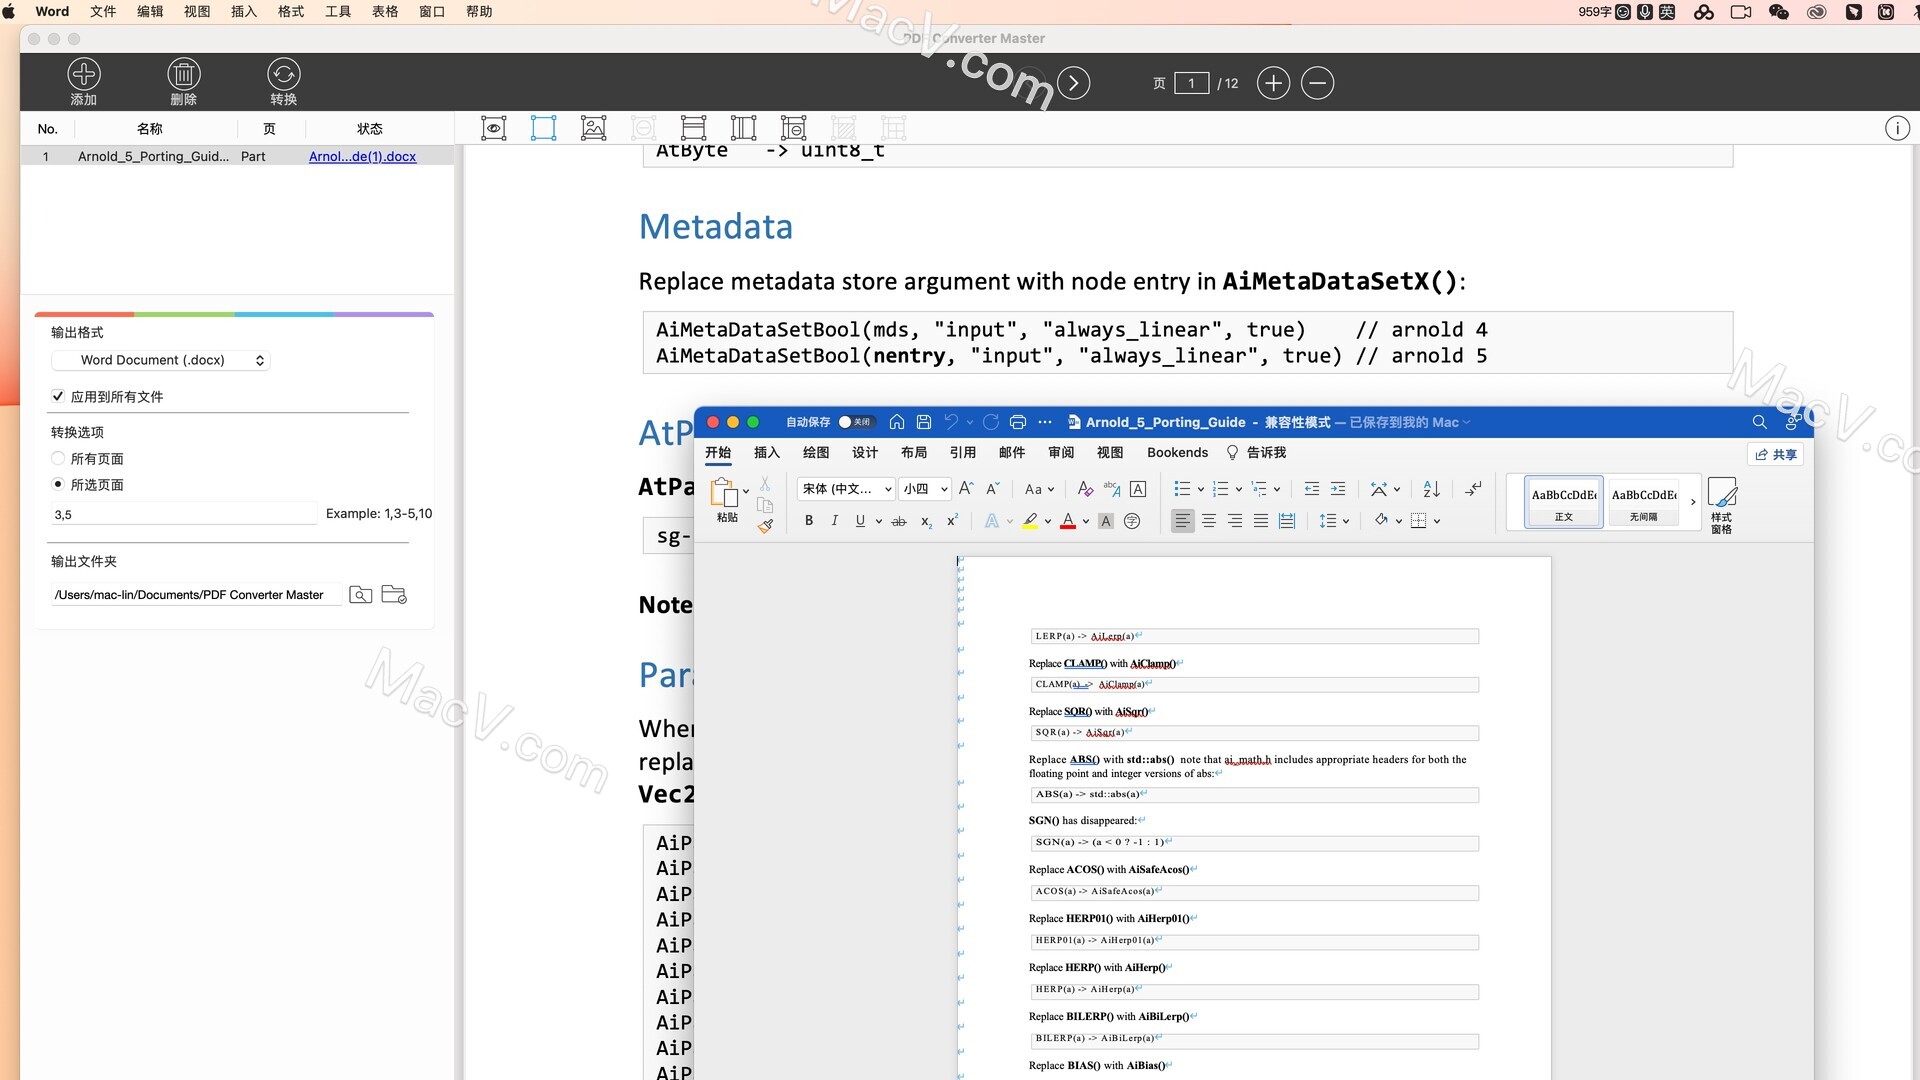
Task: Click the 删除 (Delete) trash icon
Action: click(184, 75)
